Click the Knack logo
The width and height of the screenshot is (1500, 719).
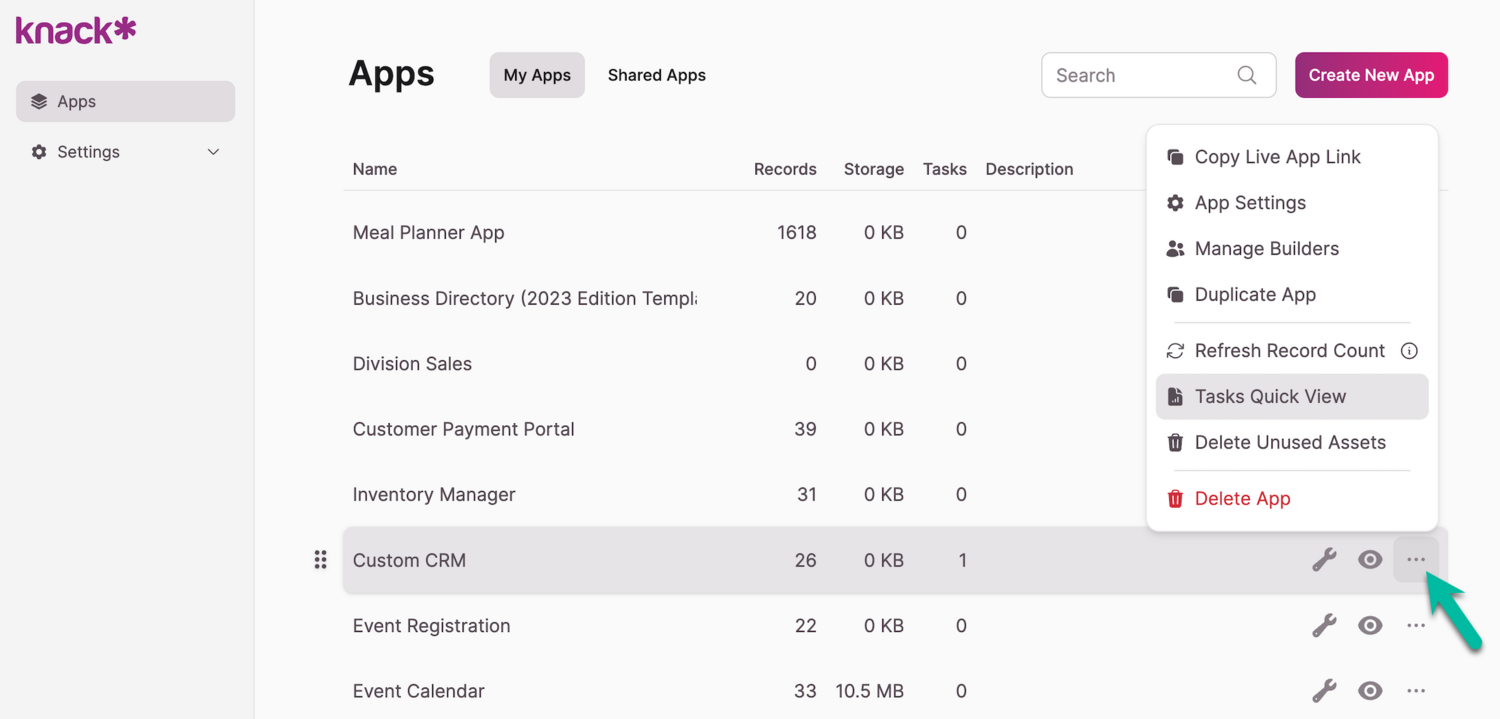point(76,31)
